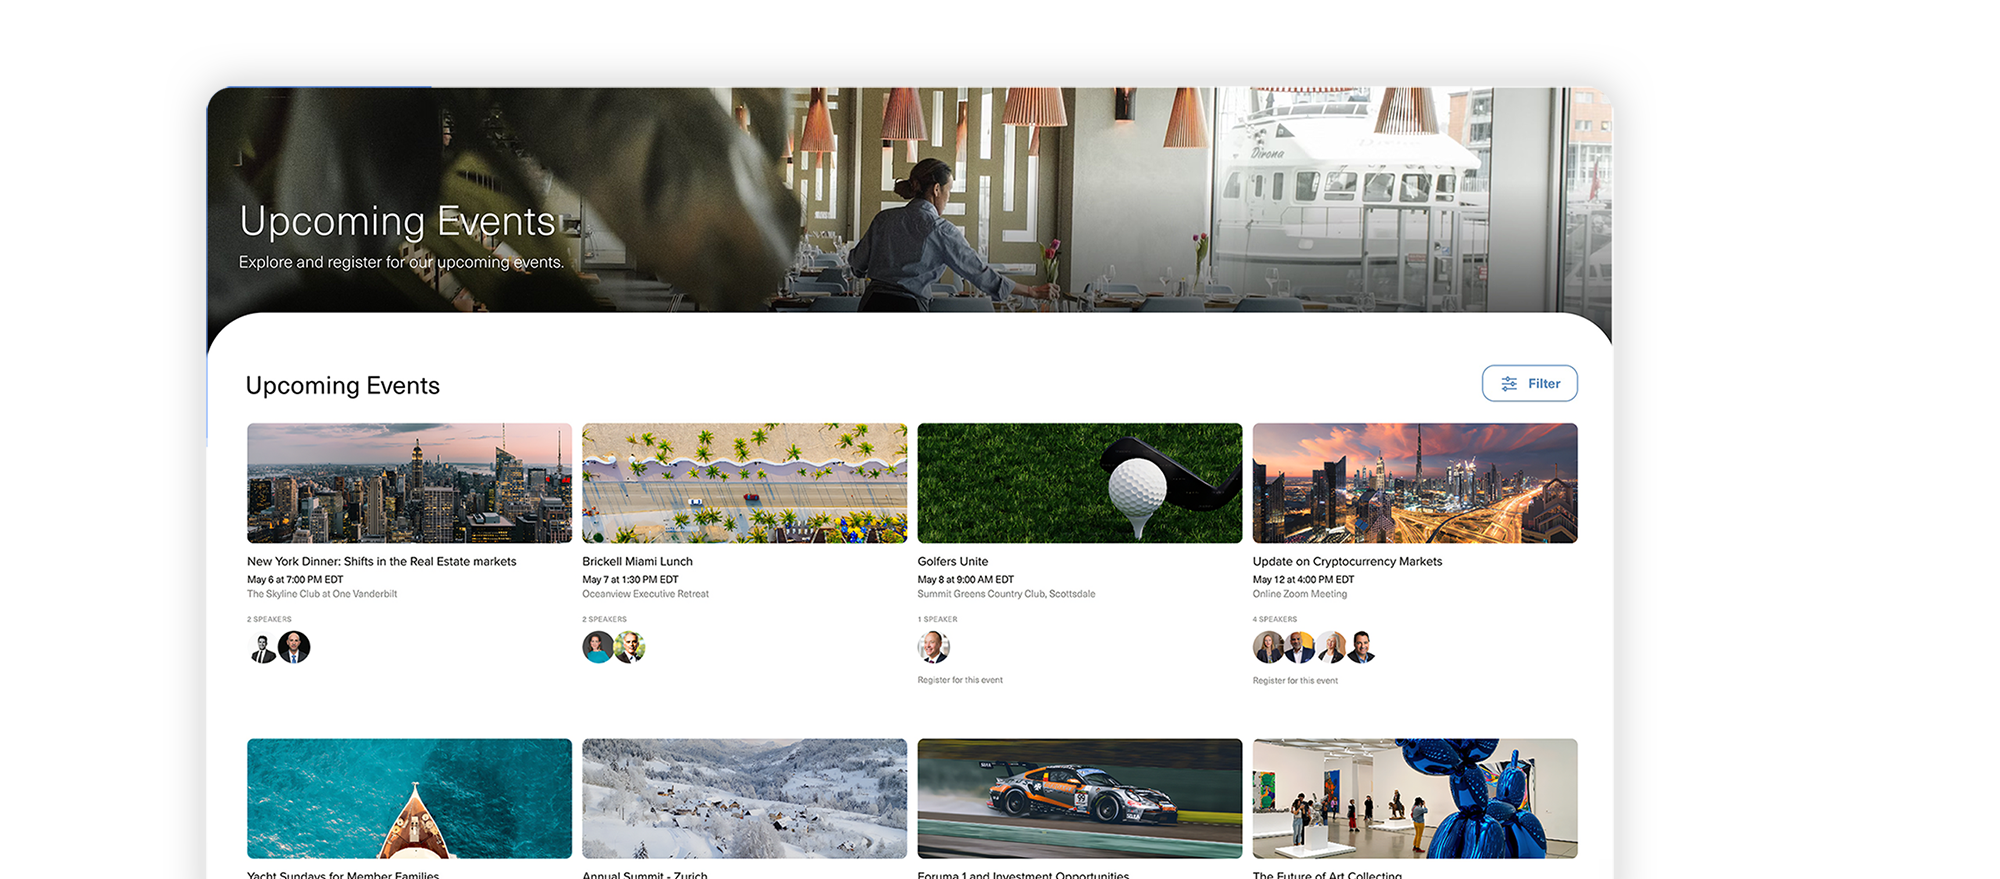The image size is (2000, 879).
Task: Click second speaker avatar of New York Dinner
Action: tap(294, 647)
